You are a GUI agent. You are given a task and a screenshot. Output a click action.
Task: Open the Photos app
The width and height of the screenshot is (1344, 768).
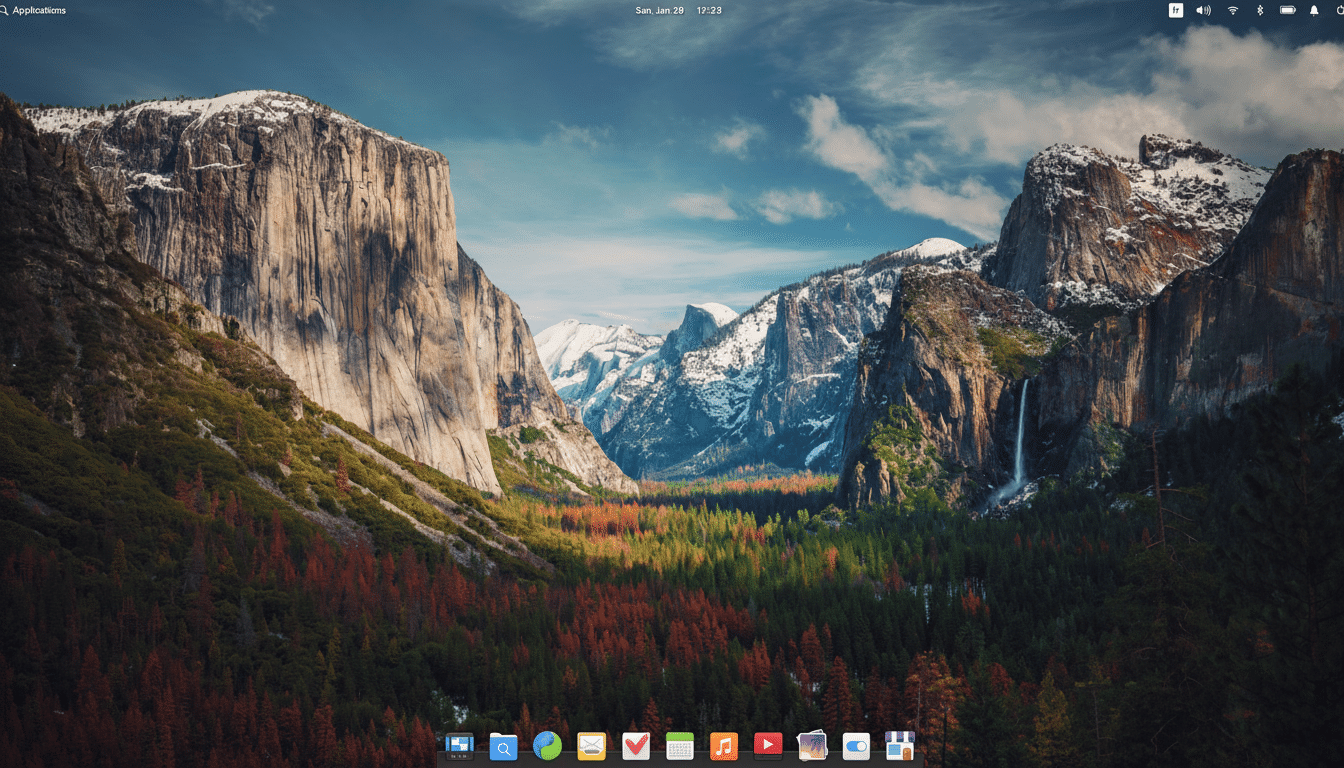tap(811, 745)
